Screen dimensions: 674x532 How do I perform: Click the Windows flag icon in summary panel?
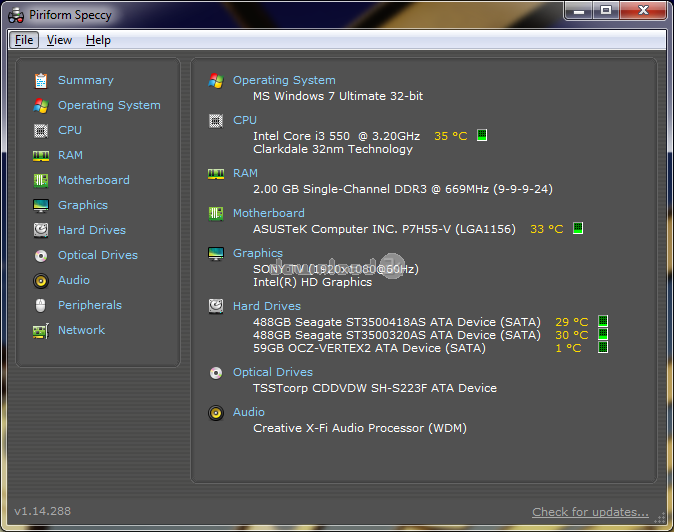[x=216, y=80]
